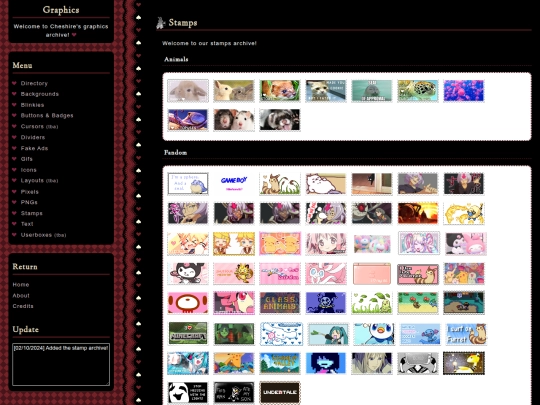The width and height of the screenshot is (540, 405).
Task: Click the Undertale logo stamp
Action: pos(280,392)
